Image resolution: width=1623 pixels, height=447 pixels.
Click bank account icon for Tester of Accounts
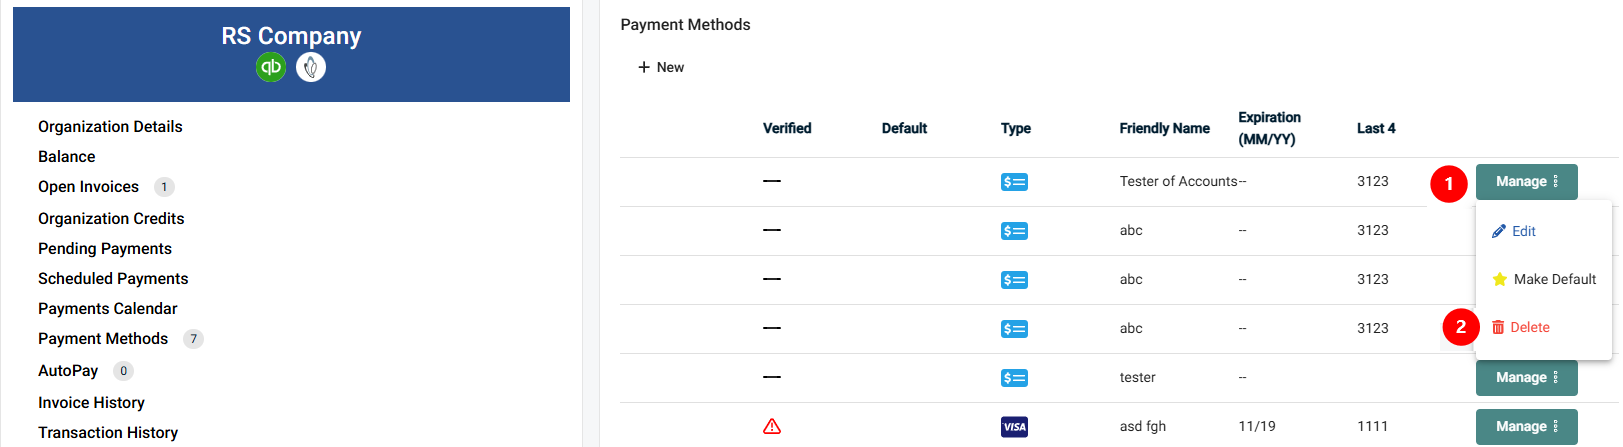tap(1014, 182)
